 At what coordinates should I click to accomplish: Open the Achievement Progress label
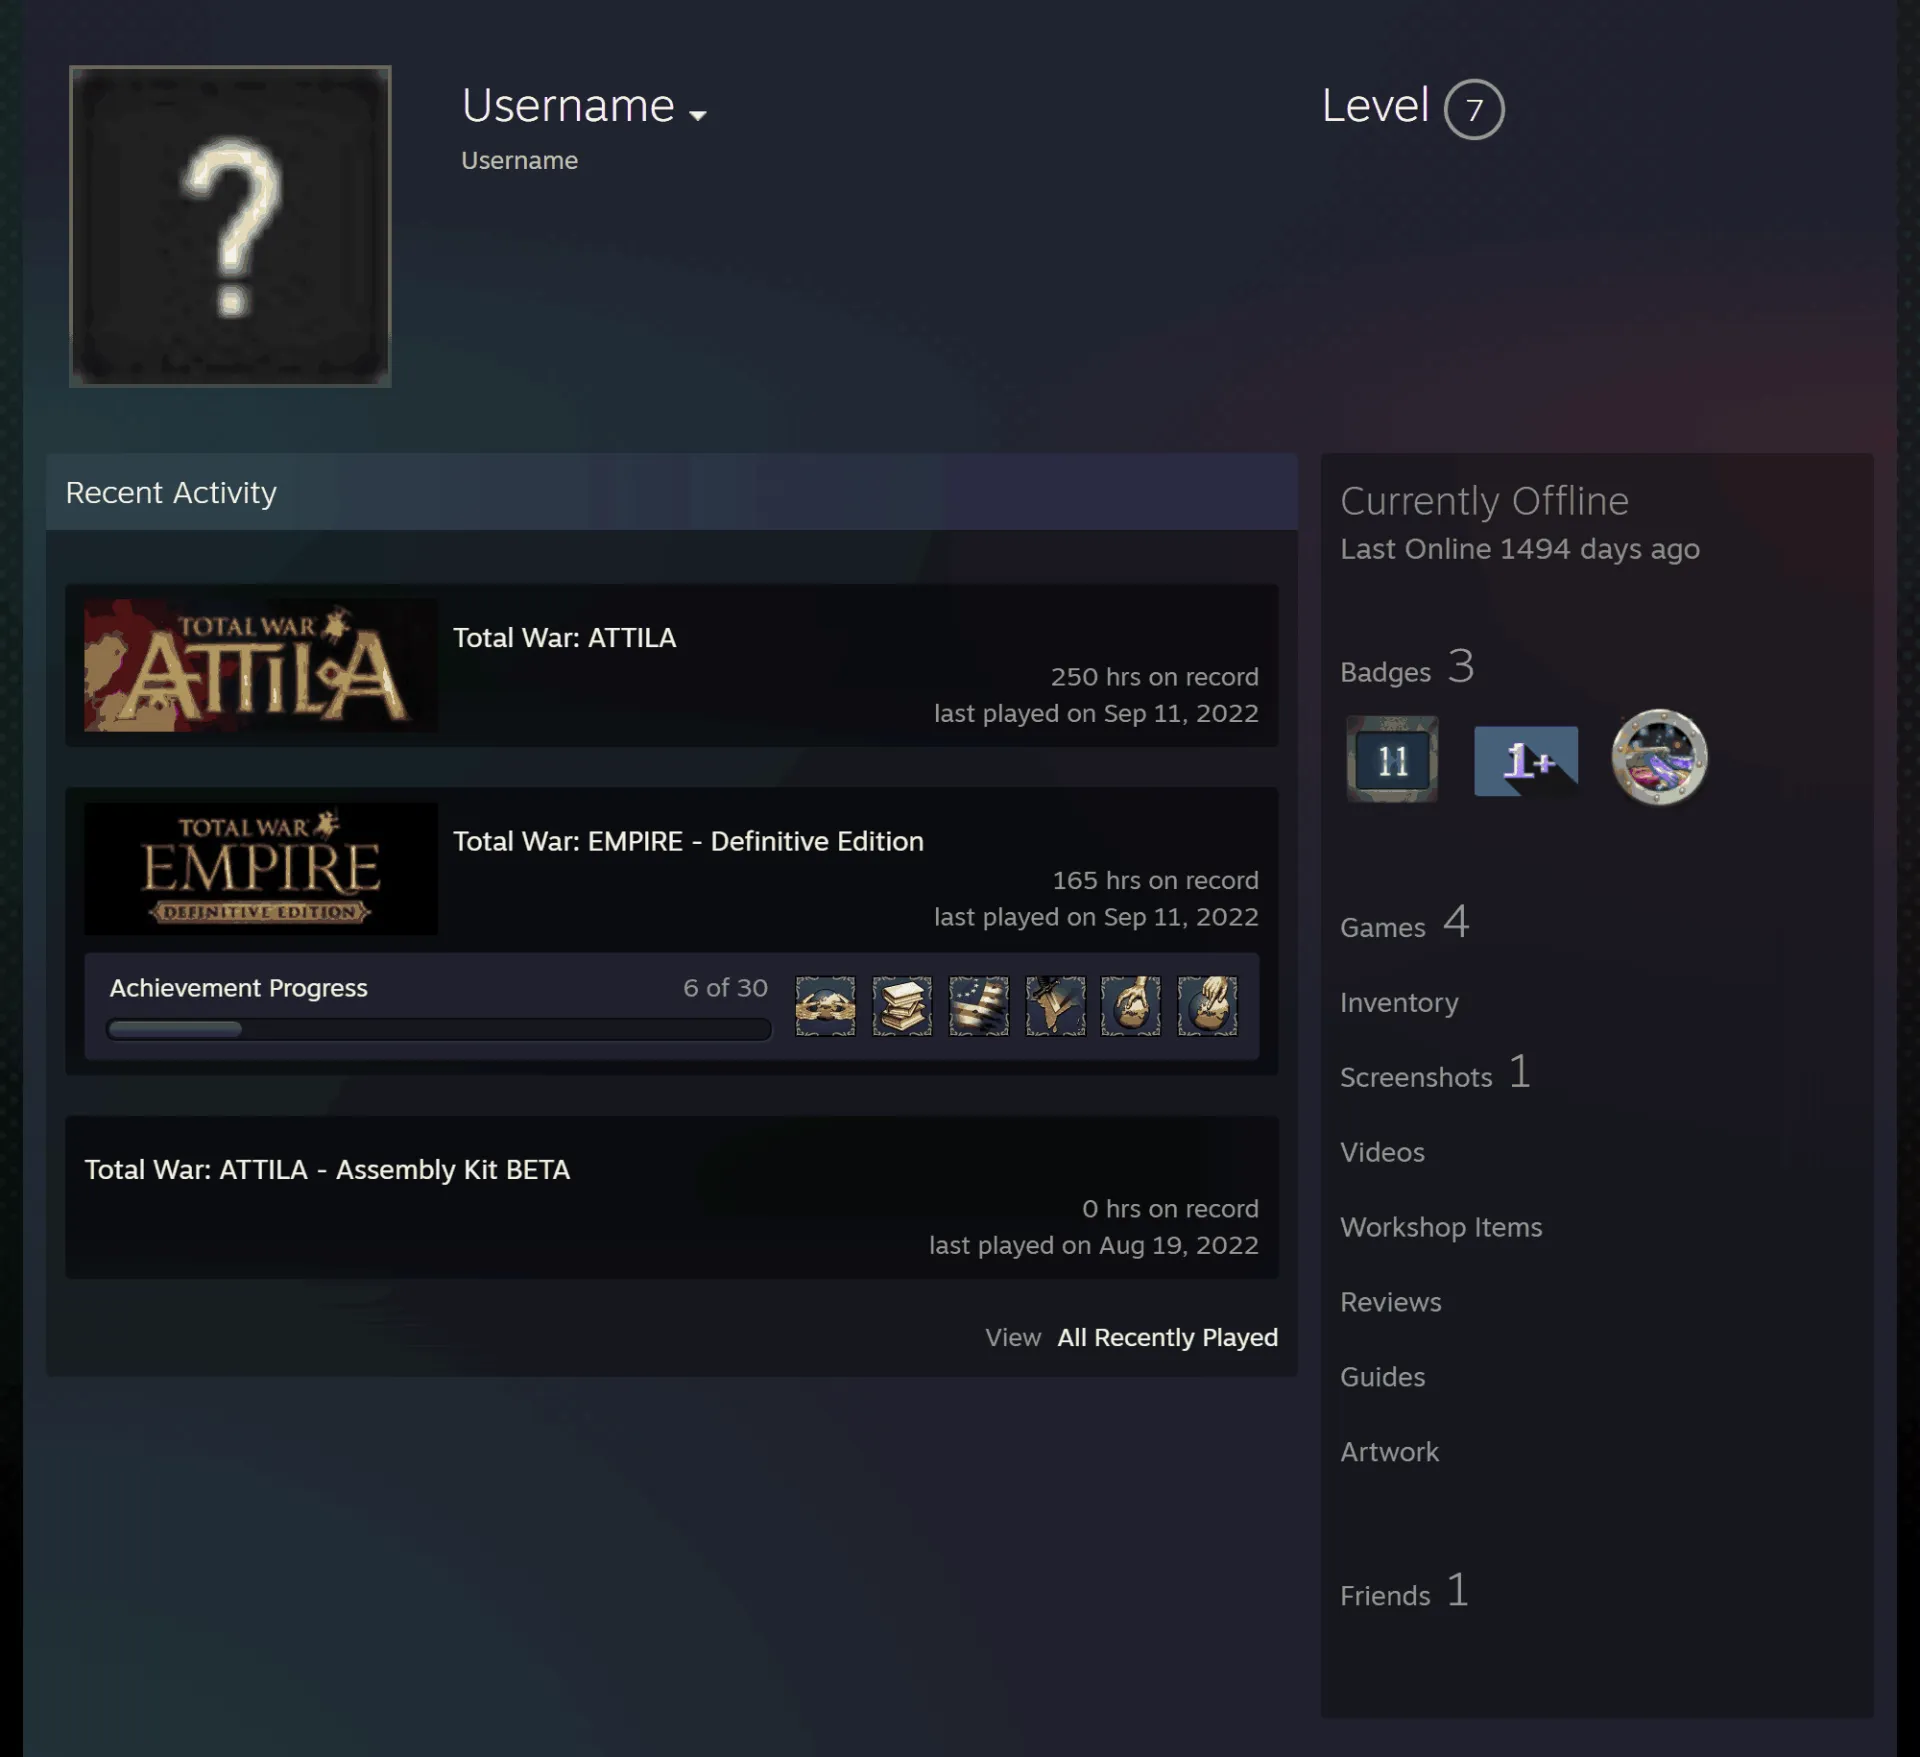239,988
